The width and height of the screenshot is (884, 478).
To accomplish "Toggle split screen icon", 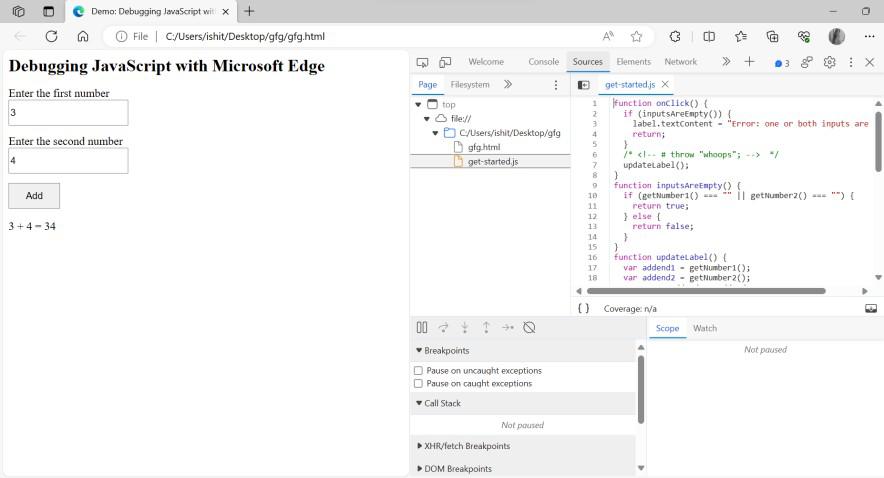I will coord(709,37).
